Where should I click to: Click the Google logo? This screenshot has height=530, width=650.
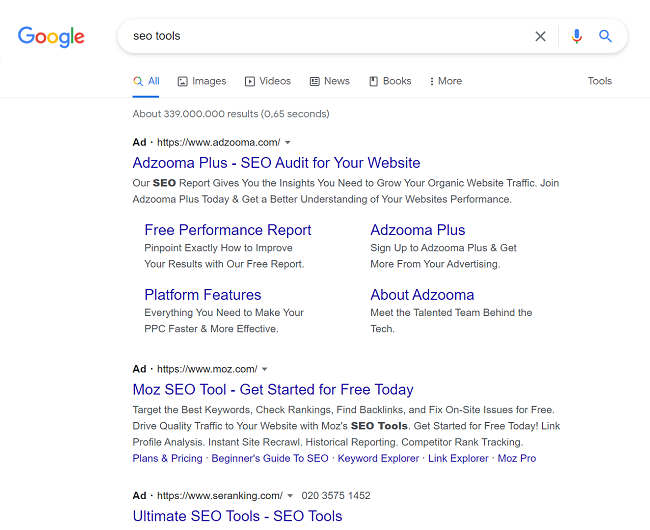pos(51,37)
